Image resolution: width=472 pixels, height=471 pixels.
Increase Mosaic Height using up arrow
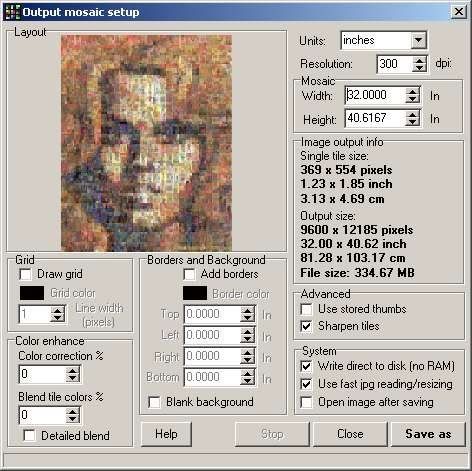(x=412, y=115)
